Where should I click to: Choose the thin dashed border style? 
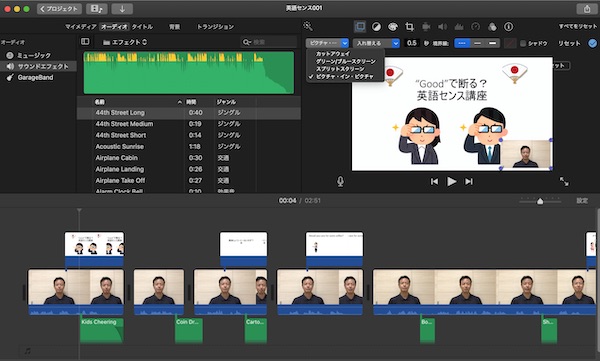(462, 43)
